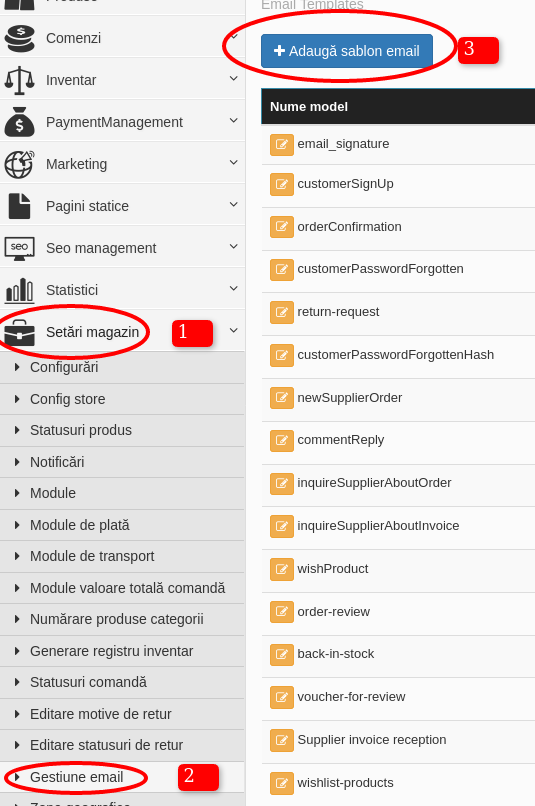The width and height of the screenshot is (535, 806).
Task: Click the wishProduct template name
Action: coord(333,569)
